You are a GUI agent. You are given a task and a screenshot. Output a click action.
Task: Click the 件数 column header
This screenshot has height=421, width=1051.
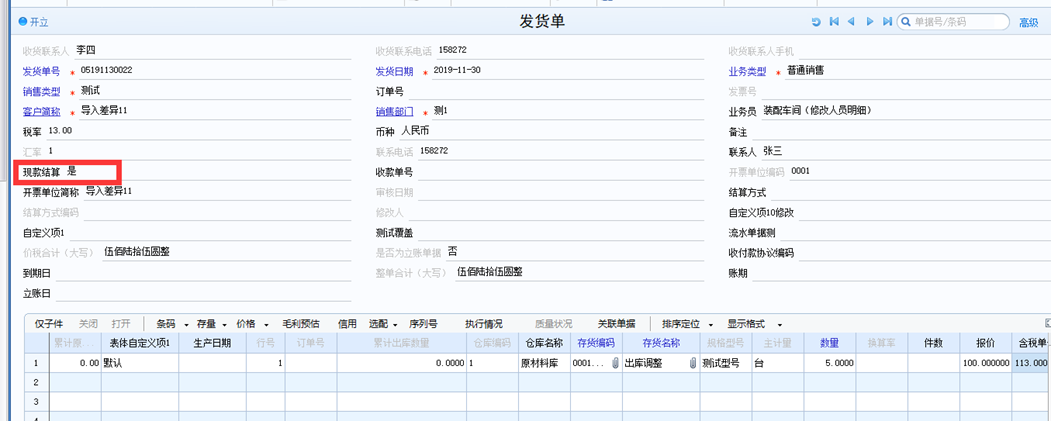[934, 343]
